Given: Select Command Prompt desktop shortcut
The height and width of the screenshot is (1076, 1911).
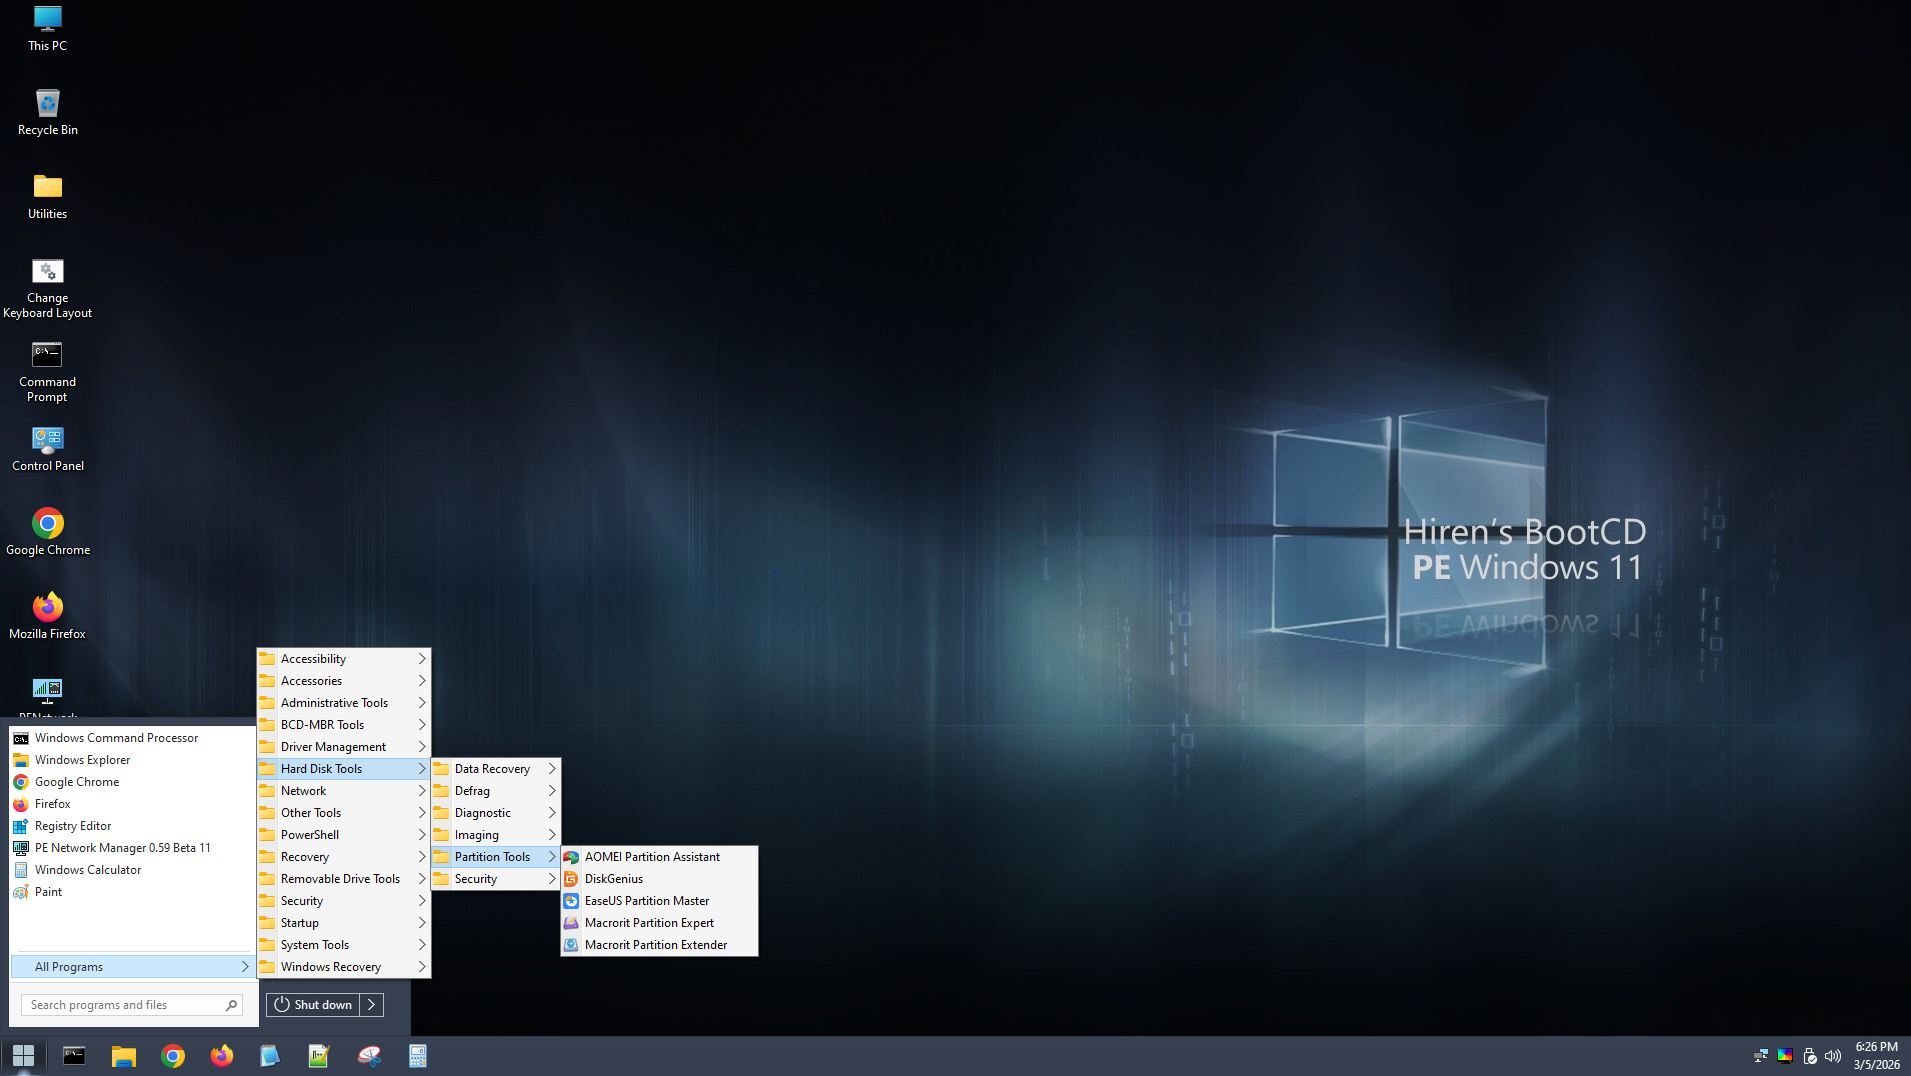Looking at the screenshot, I should 47,372.
